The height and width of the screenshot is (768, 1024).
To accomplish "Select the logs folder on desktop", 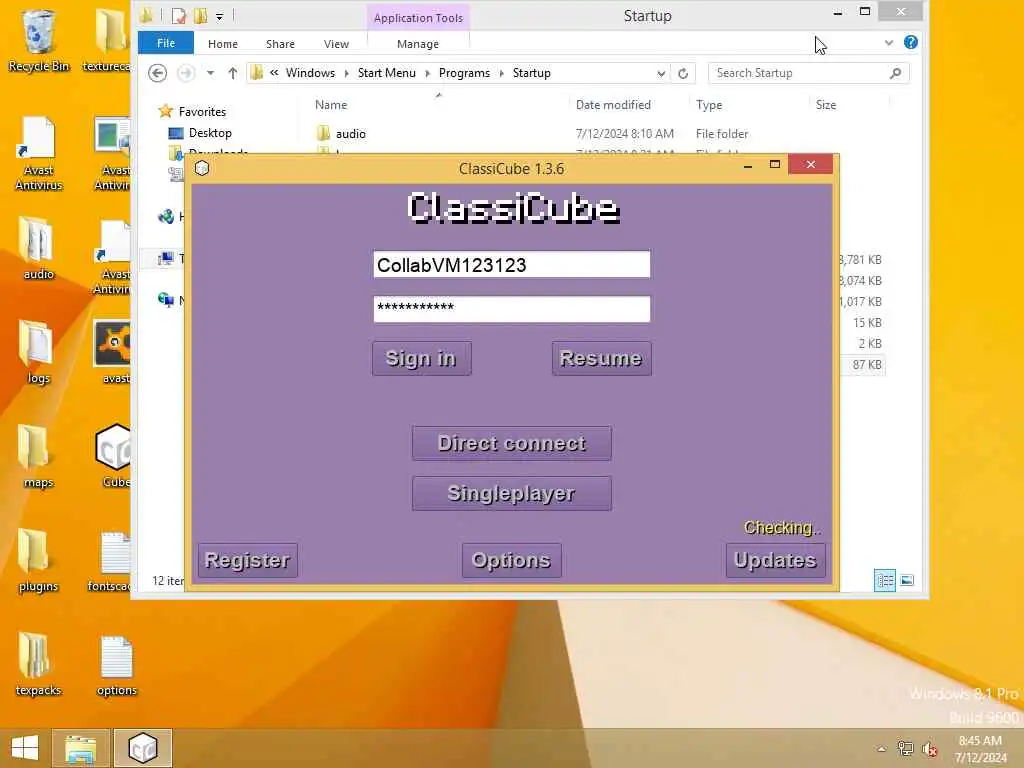I will pyautogui.click(x=39, y=353).
